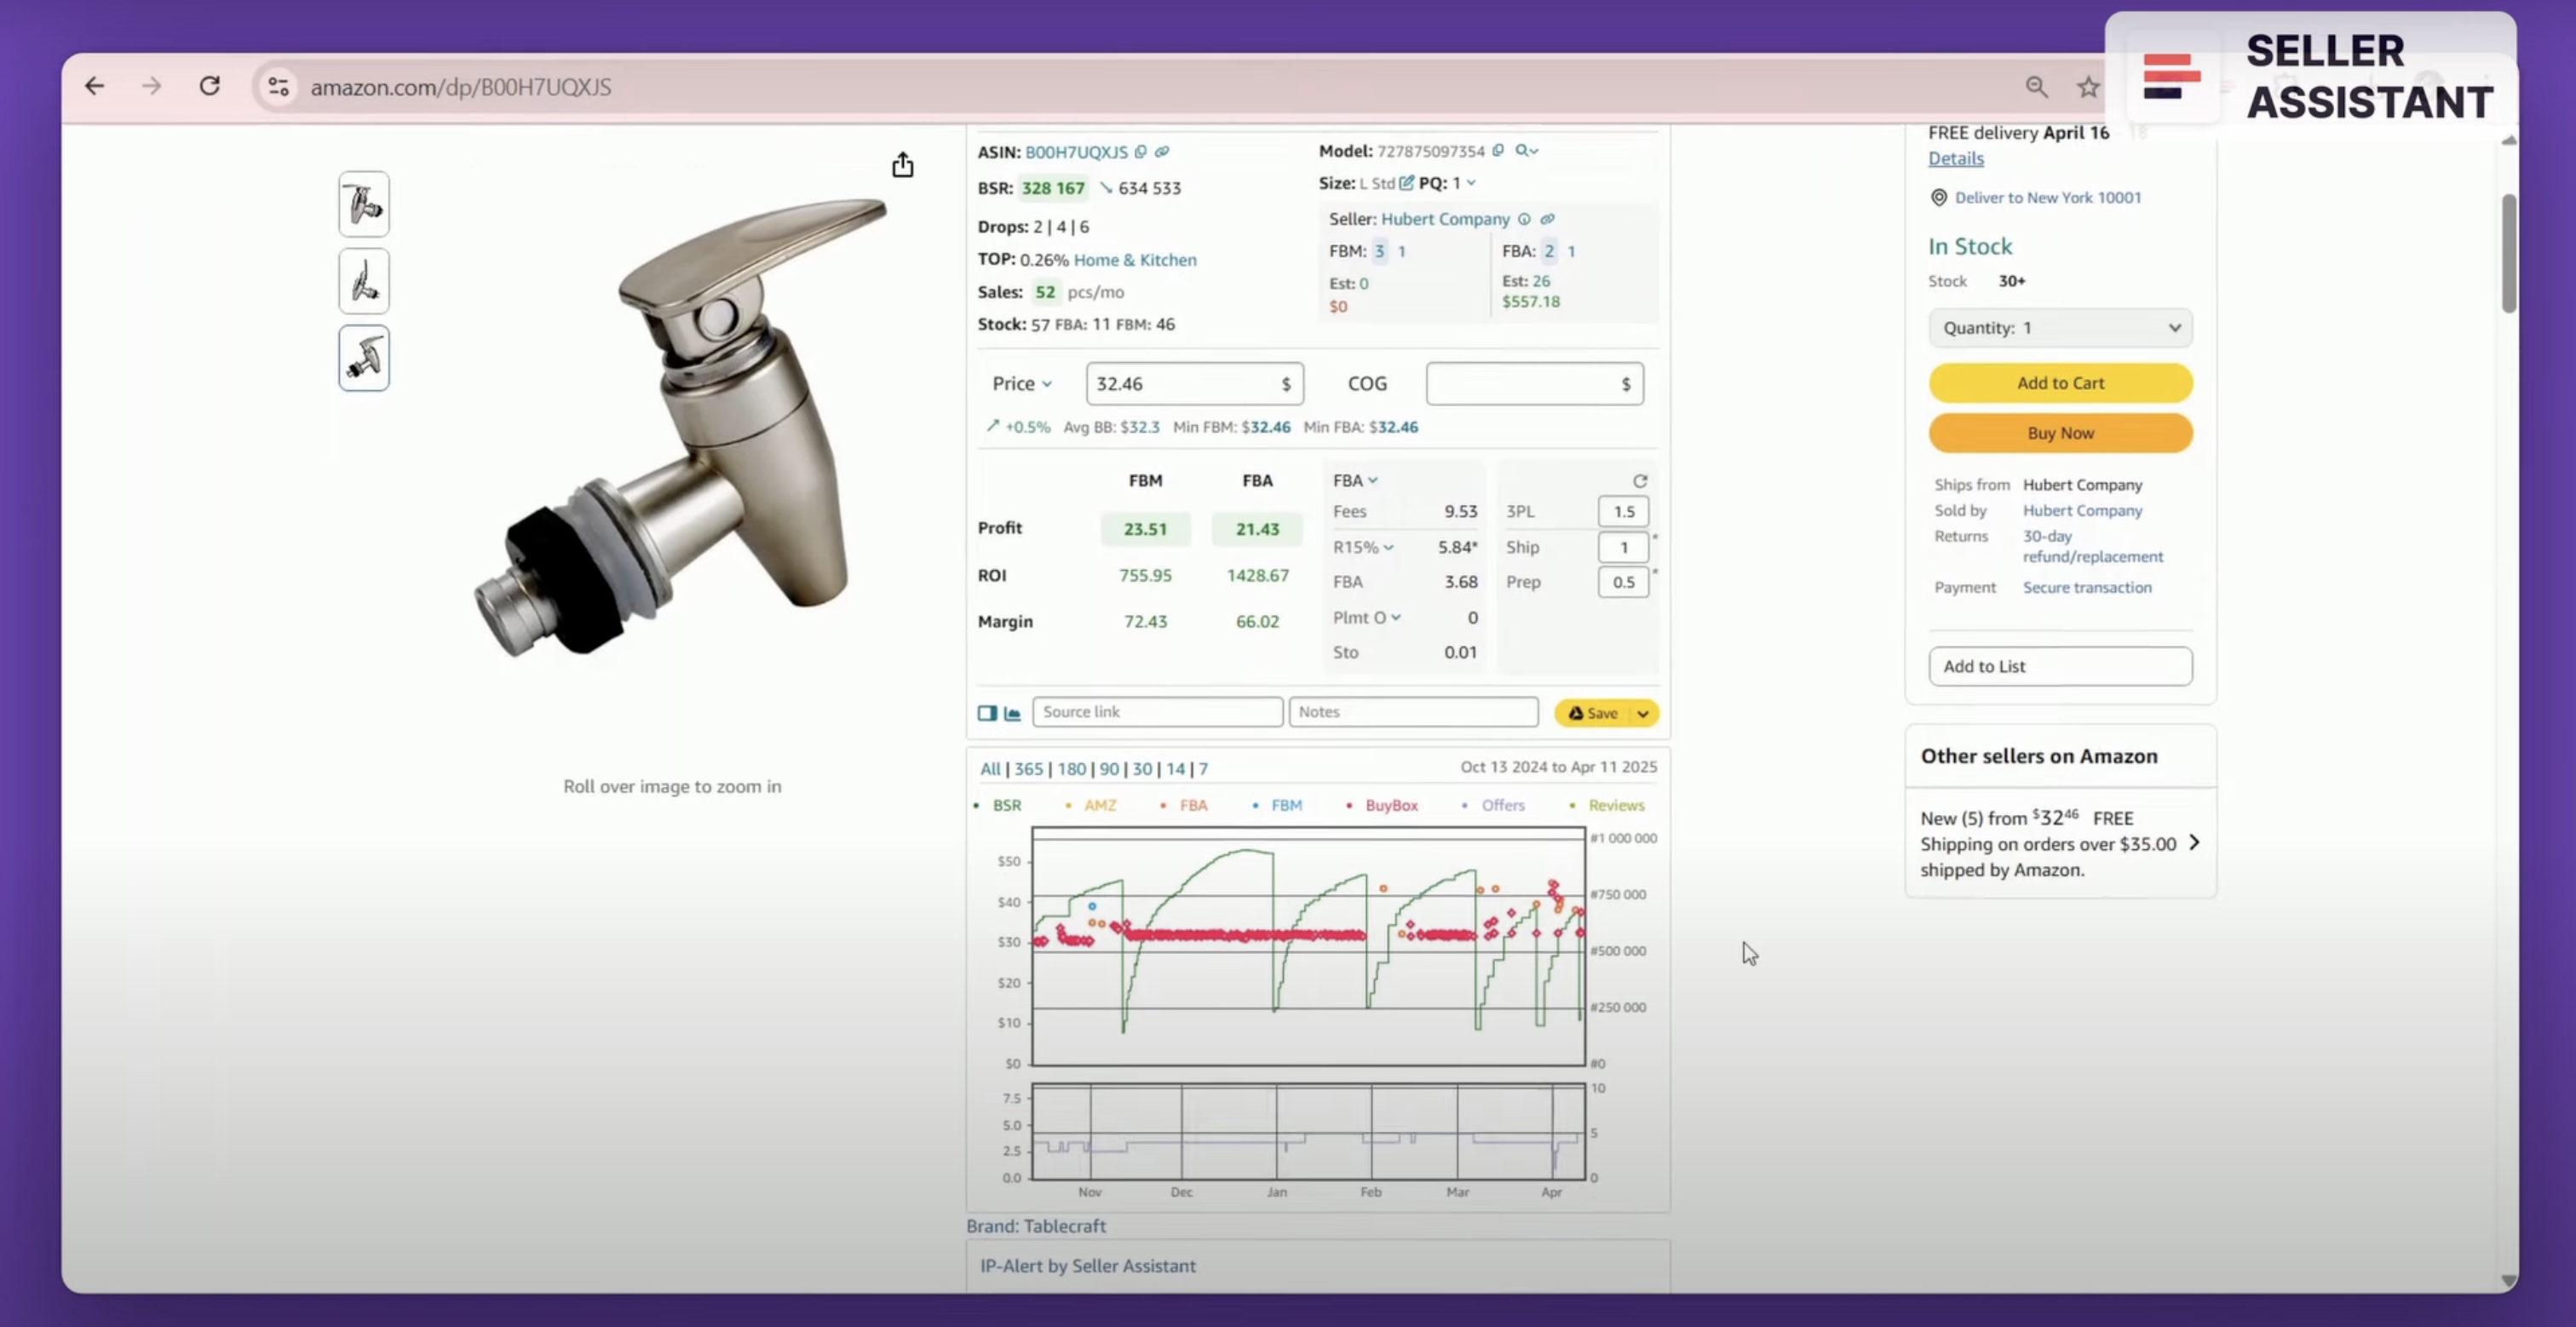Click the link icon beside the ASIN
This screenshot has width=2576, height=1327.
coord(1162,152)
